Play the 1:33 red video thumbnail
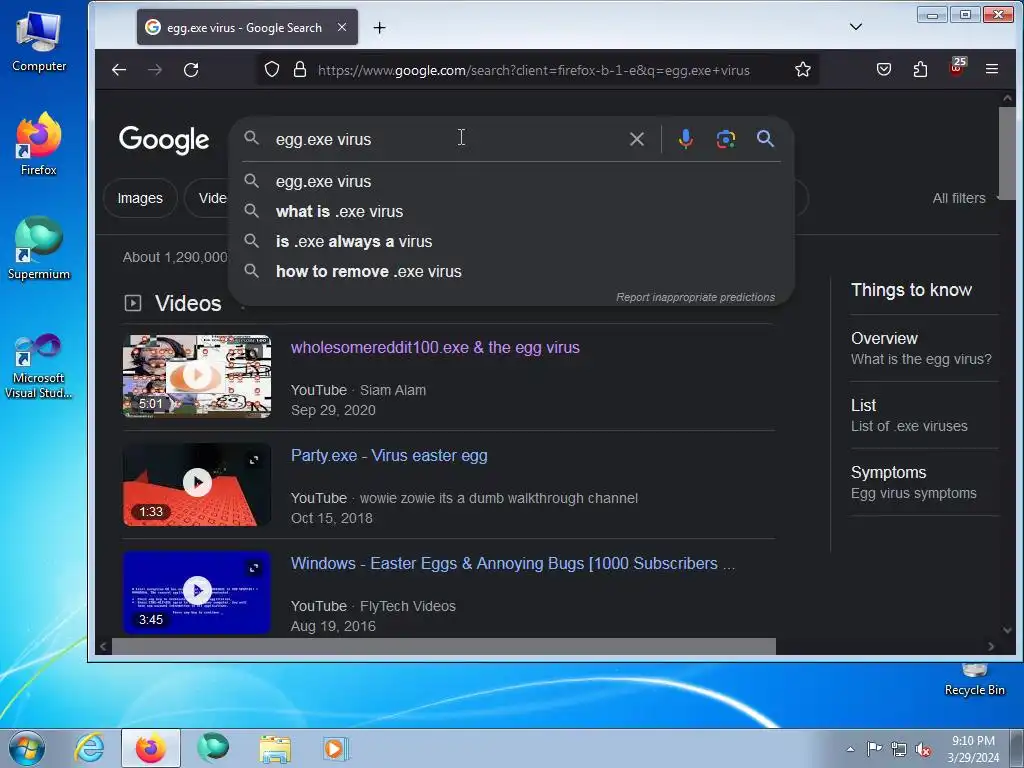The width and height of the screenshot is (1024, 768). pyautogui.click(x=197, y=484)
